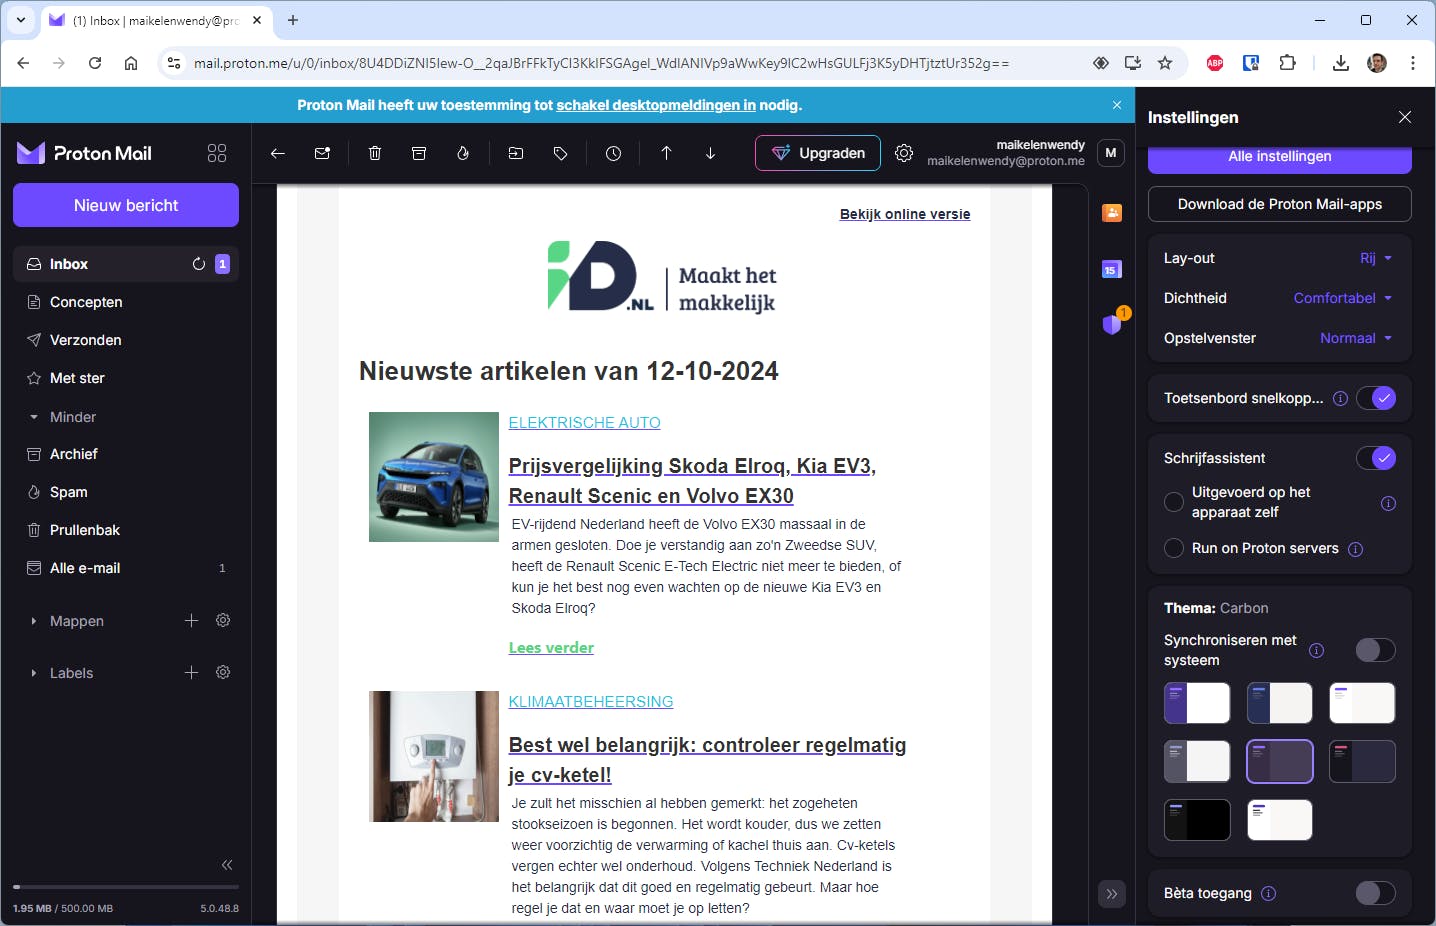
Task: Open move-to-folder toolbar icon
Action: [516, 153]
